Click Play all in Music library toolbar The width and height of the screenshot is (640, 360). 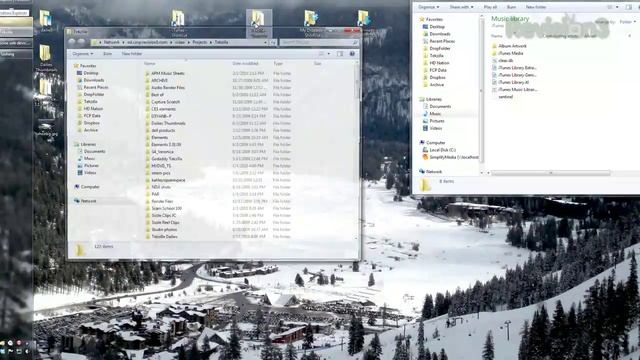tap(490, 7)
